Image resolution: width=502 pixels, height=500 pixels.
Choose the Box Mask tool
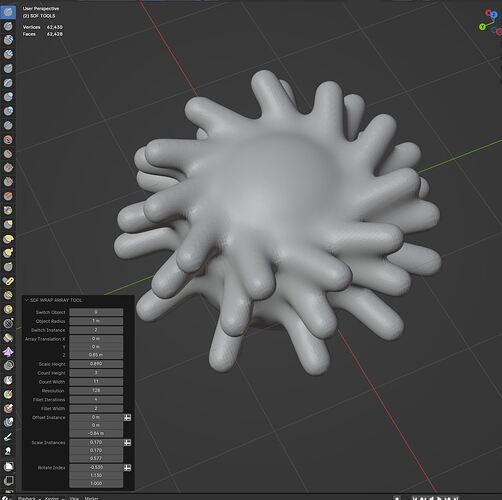click(8, 466)
